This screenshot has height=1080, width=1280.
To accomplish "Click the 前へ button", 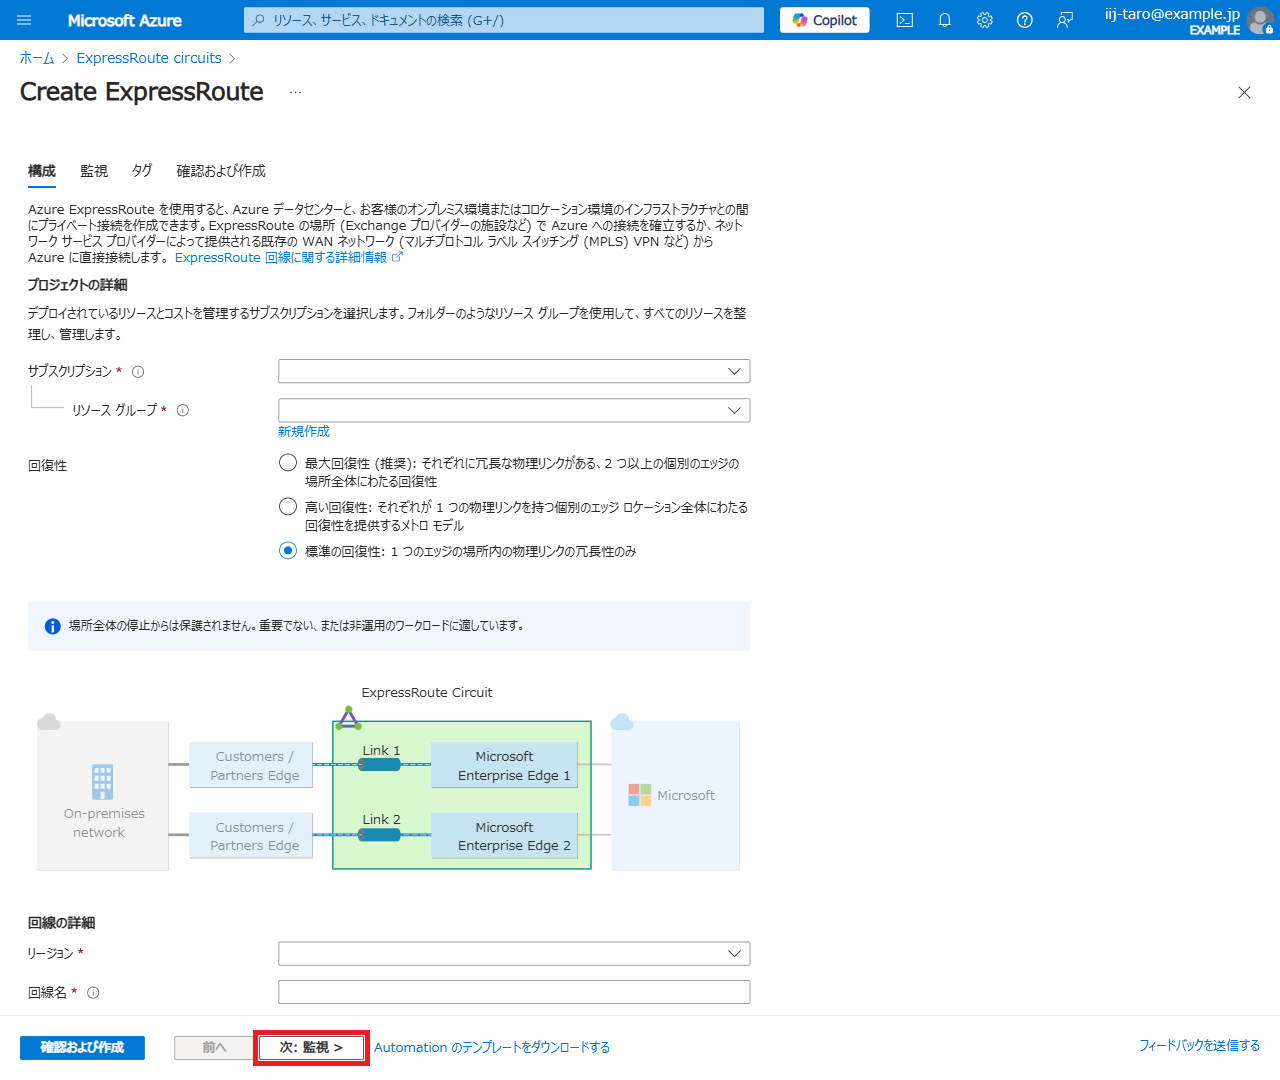I will click(214, 1047).
